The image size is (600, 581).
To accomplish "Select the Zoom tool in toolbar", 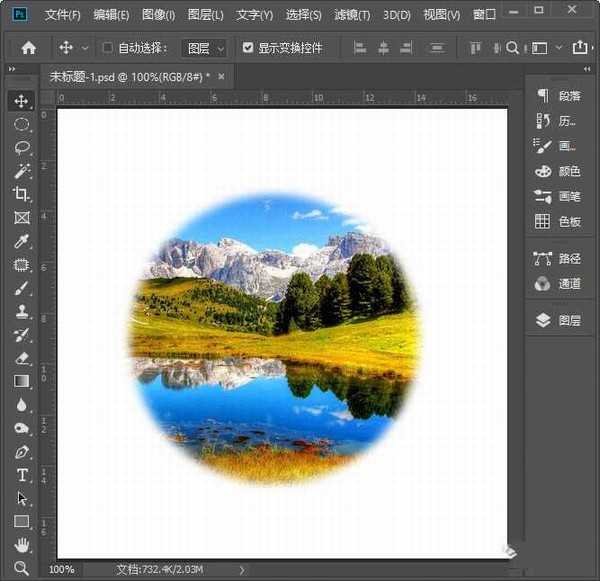I will pyautogui.click(x=21, y=568).
